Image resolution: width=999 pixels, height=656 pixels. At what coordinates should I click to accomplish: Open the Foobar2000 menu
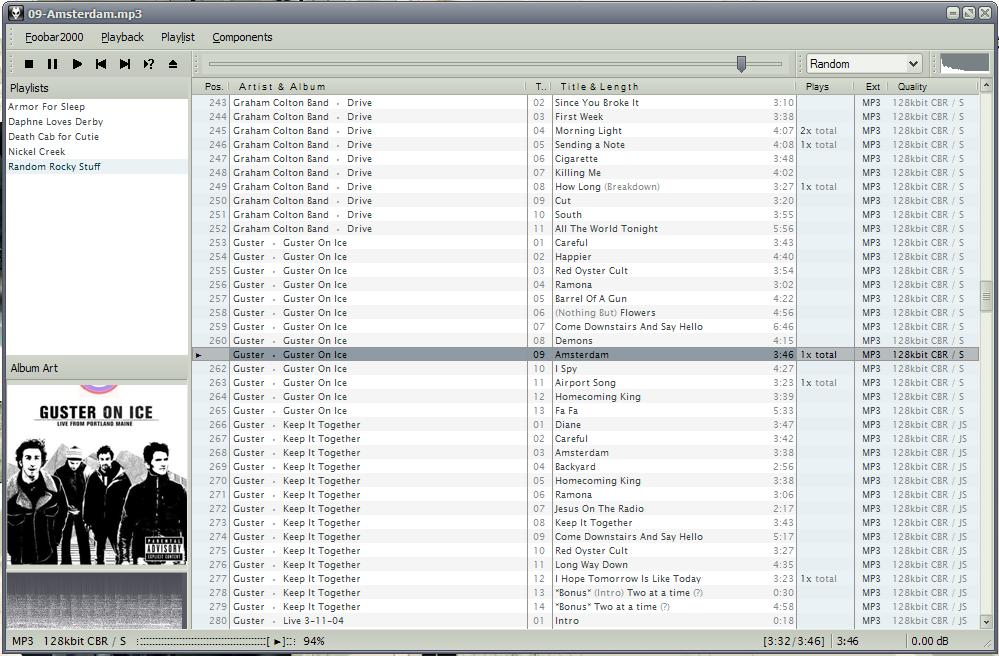[x=54, y=37]
